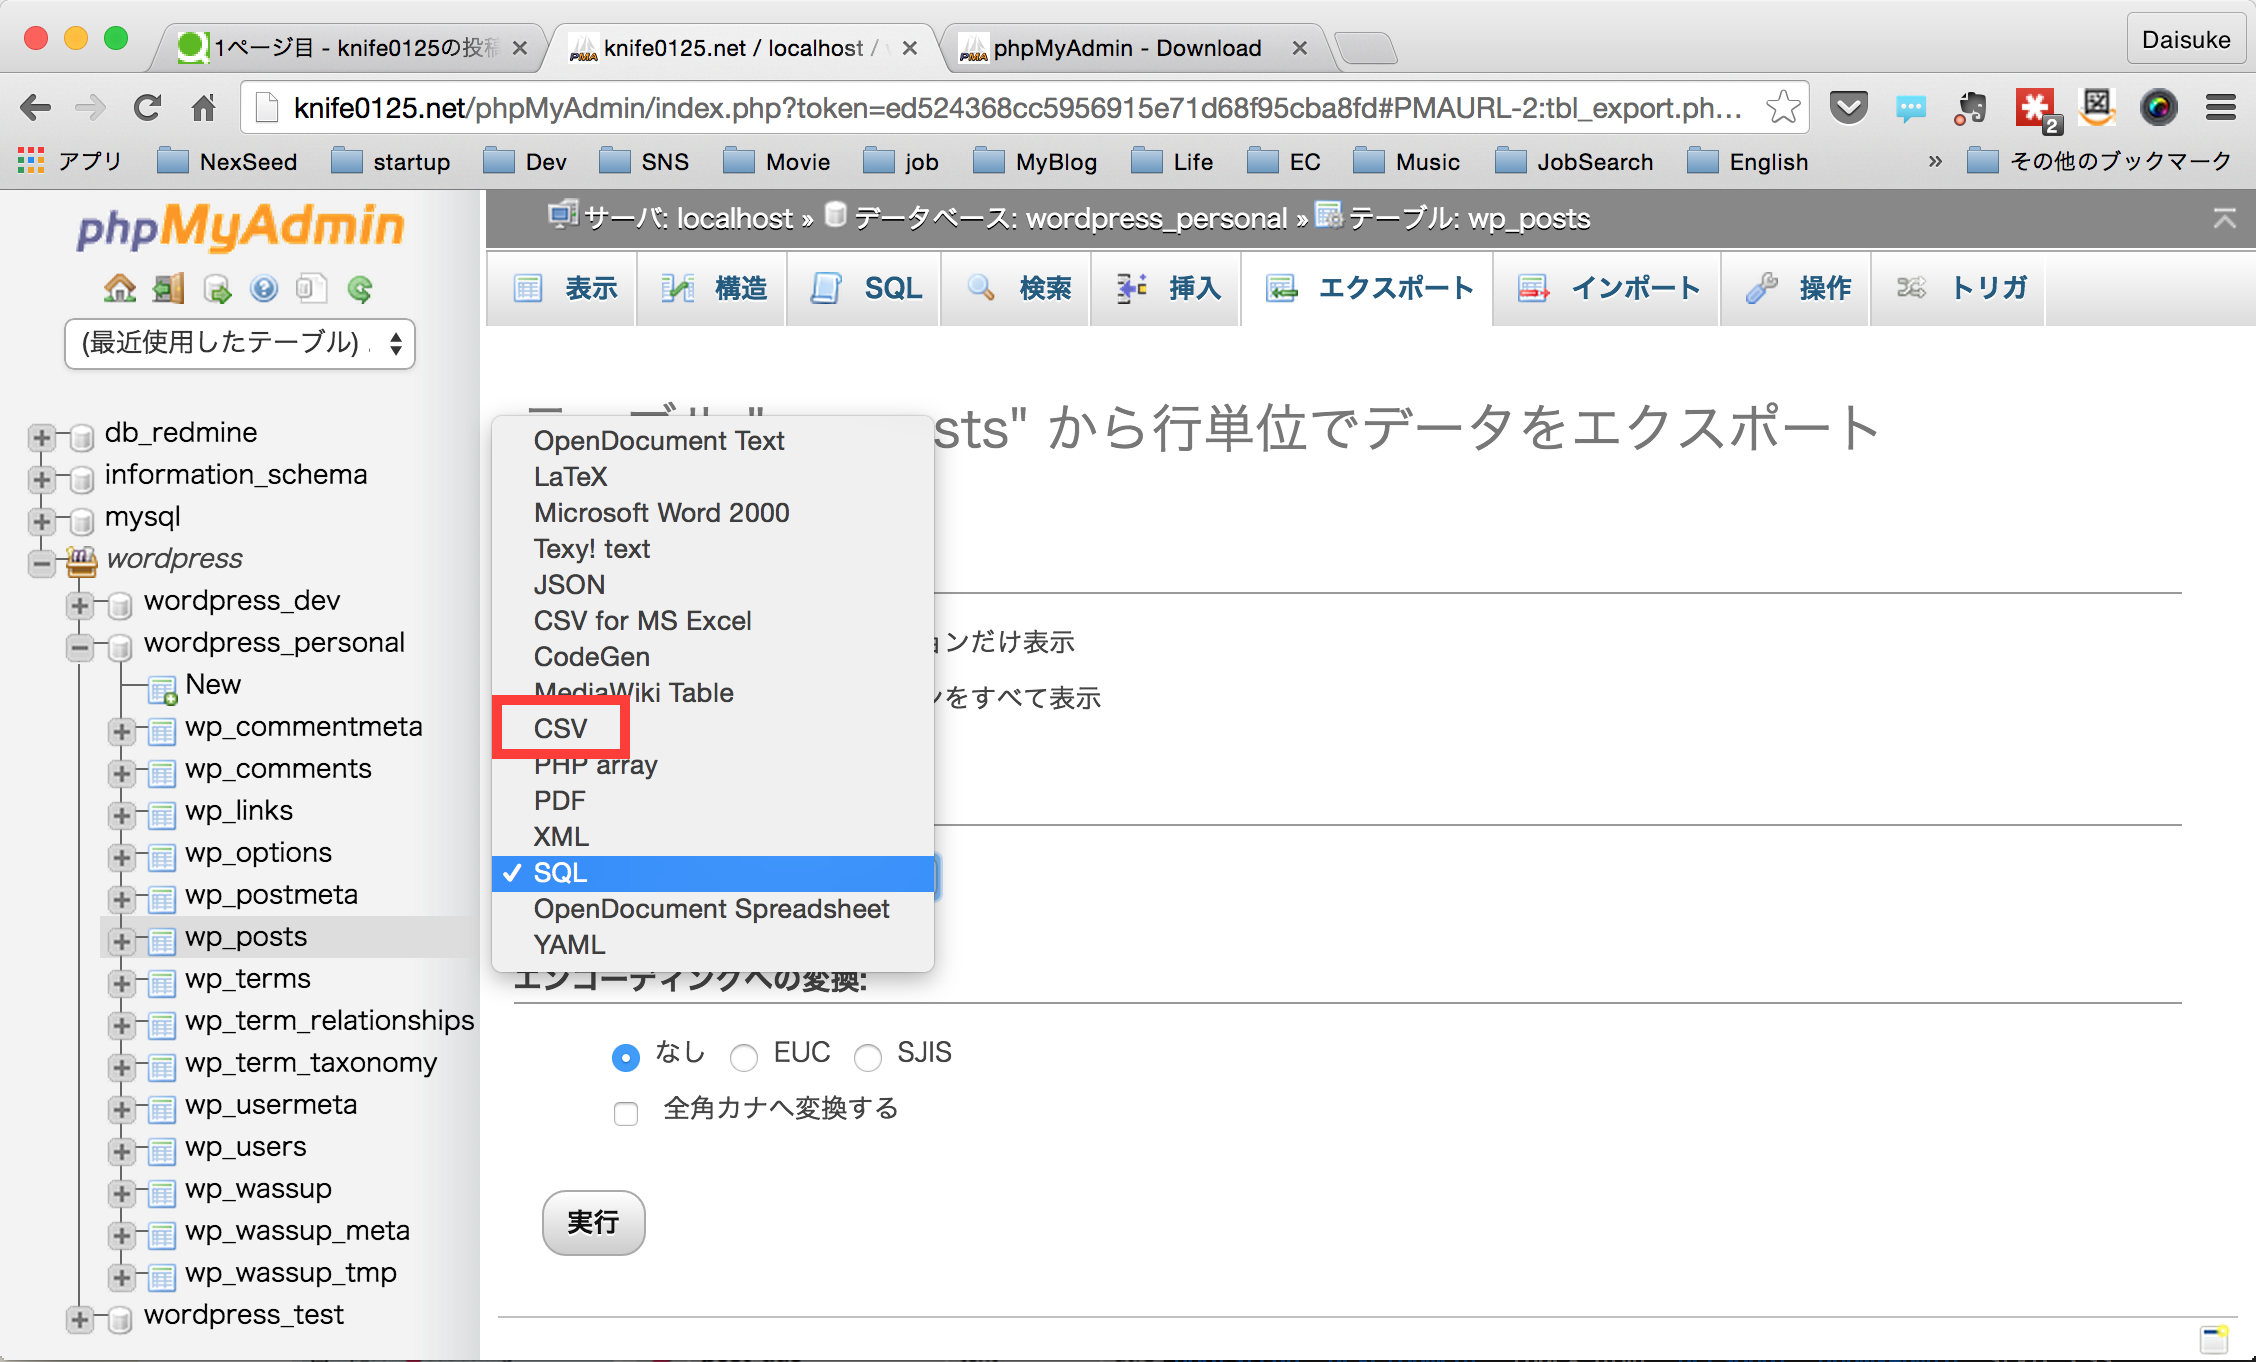Click the logout door icon in sidebar

168,289
